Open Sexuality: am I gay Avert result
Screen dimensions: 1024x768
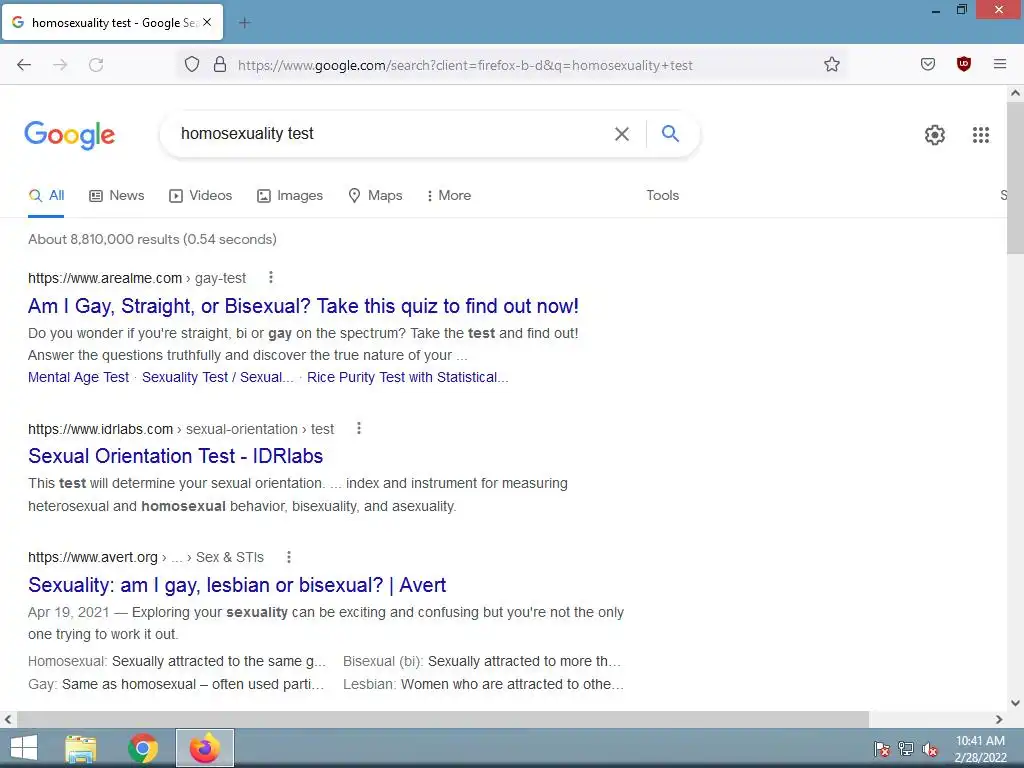237,584
